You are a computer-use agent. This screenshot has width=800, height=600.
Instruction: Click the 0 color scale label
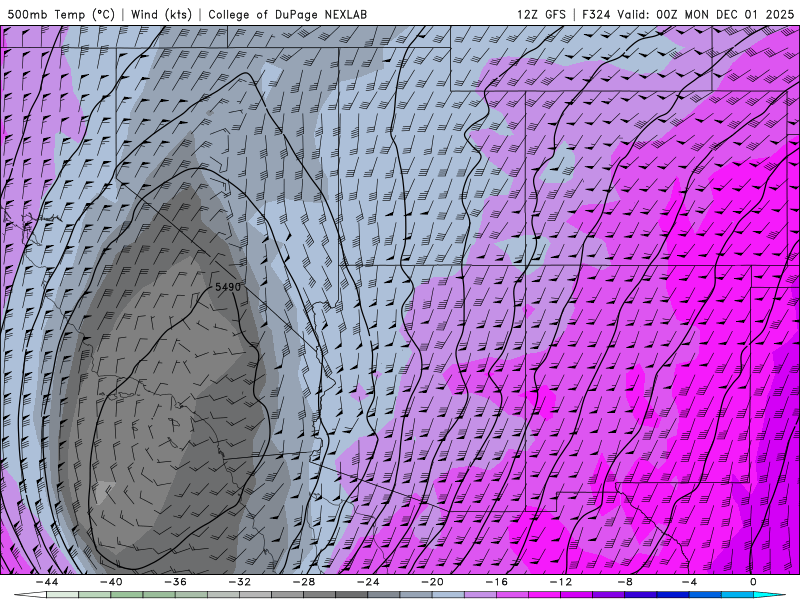point(753,582)
